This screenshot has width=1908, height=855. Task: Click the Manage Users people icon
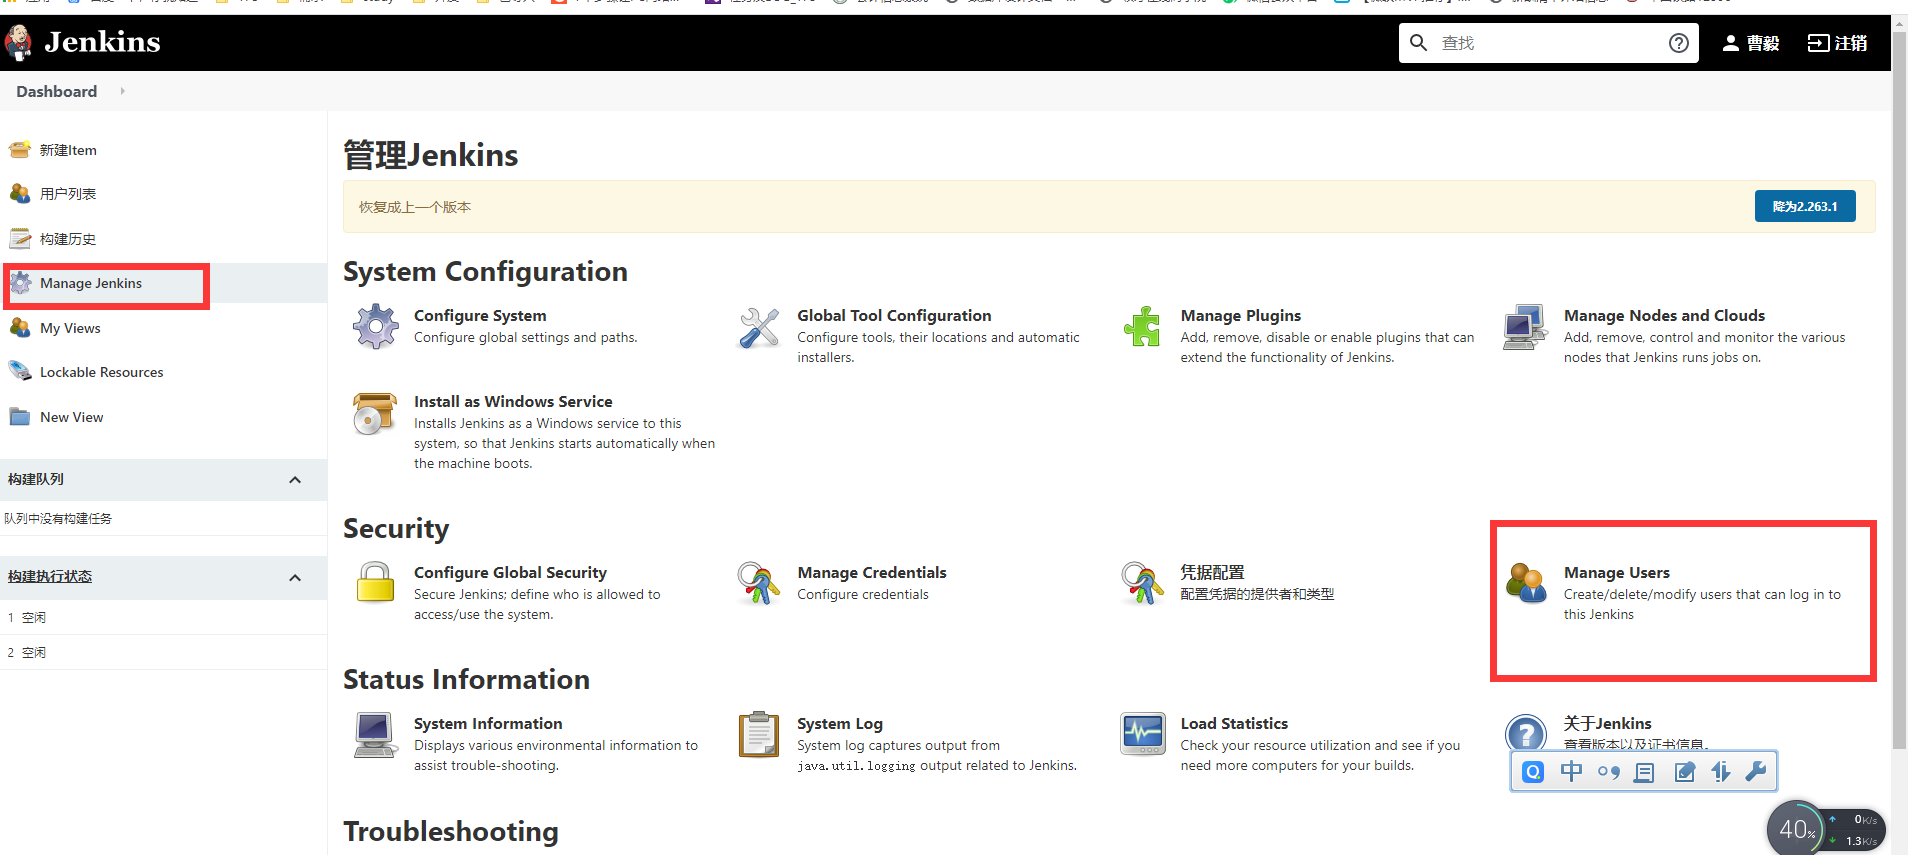point(1526,583)
